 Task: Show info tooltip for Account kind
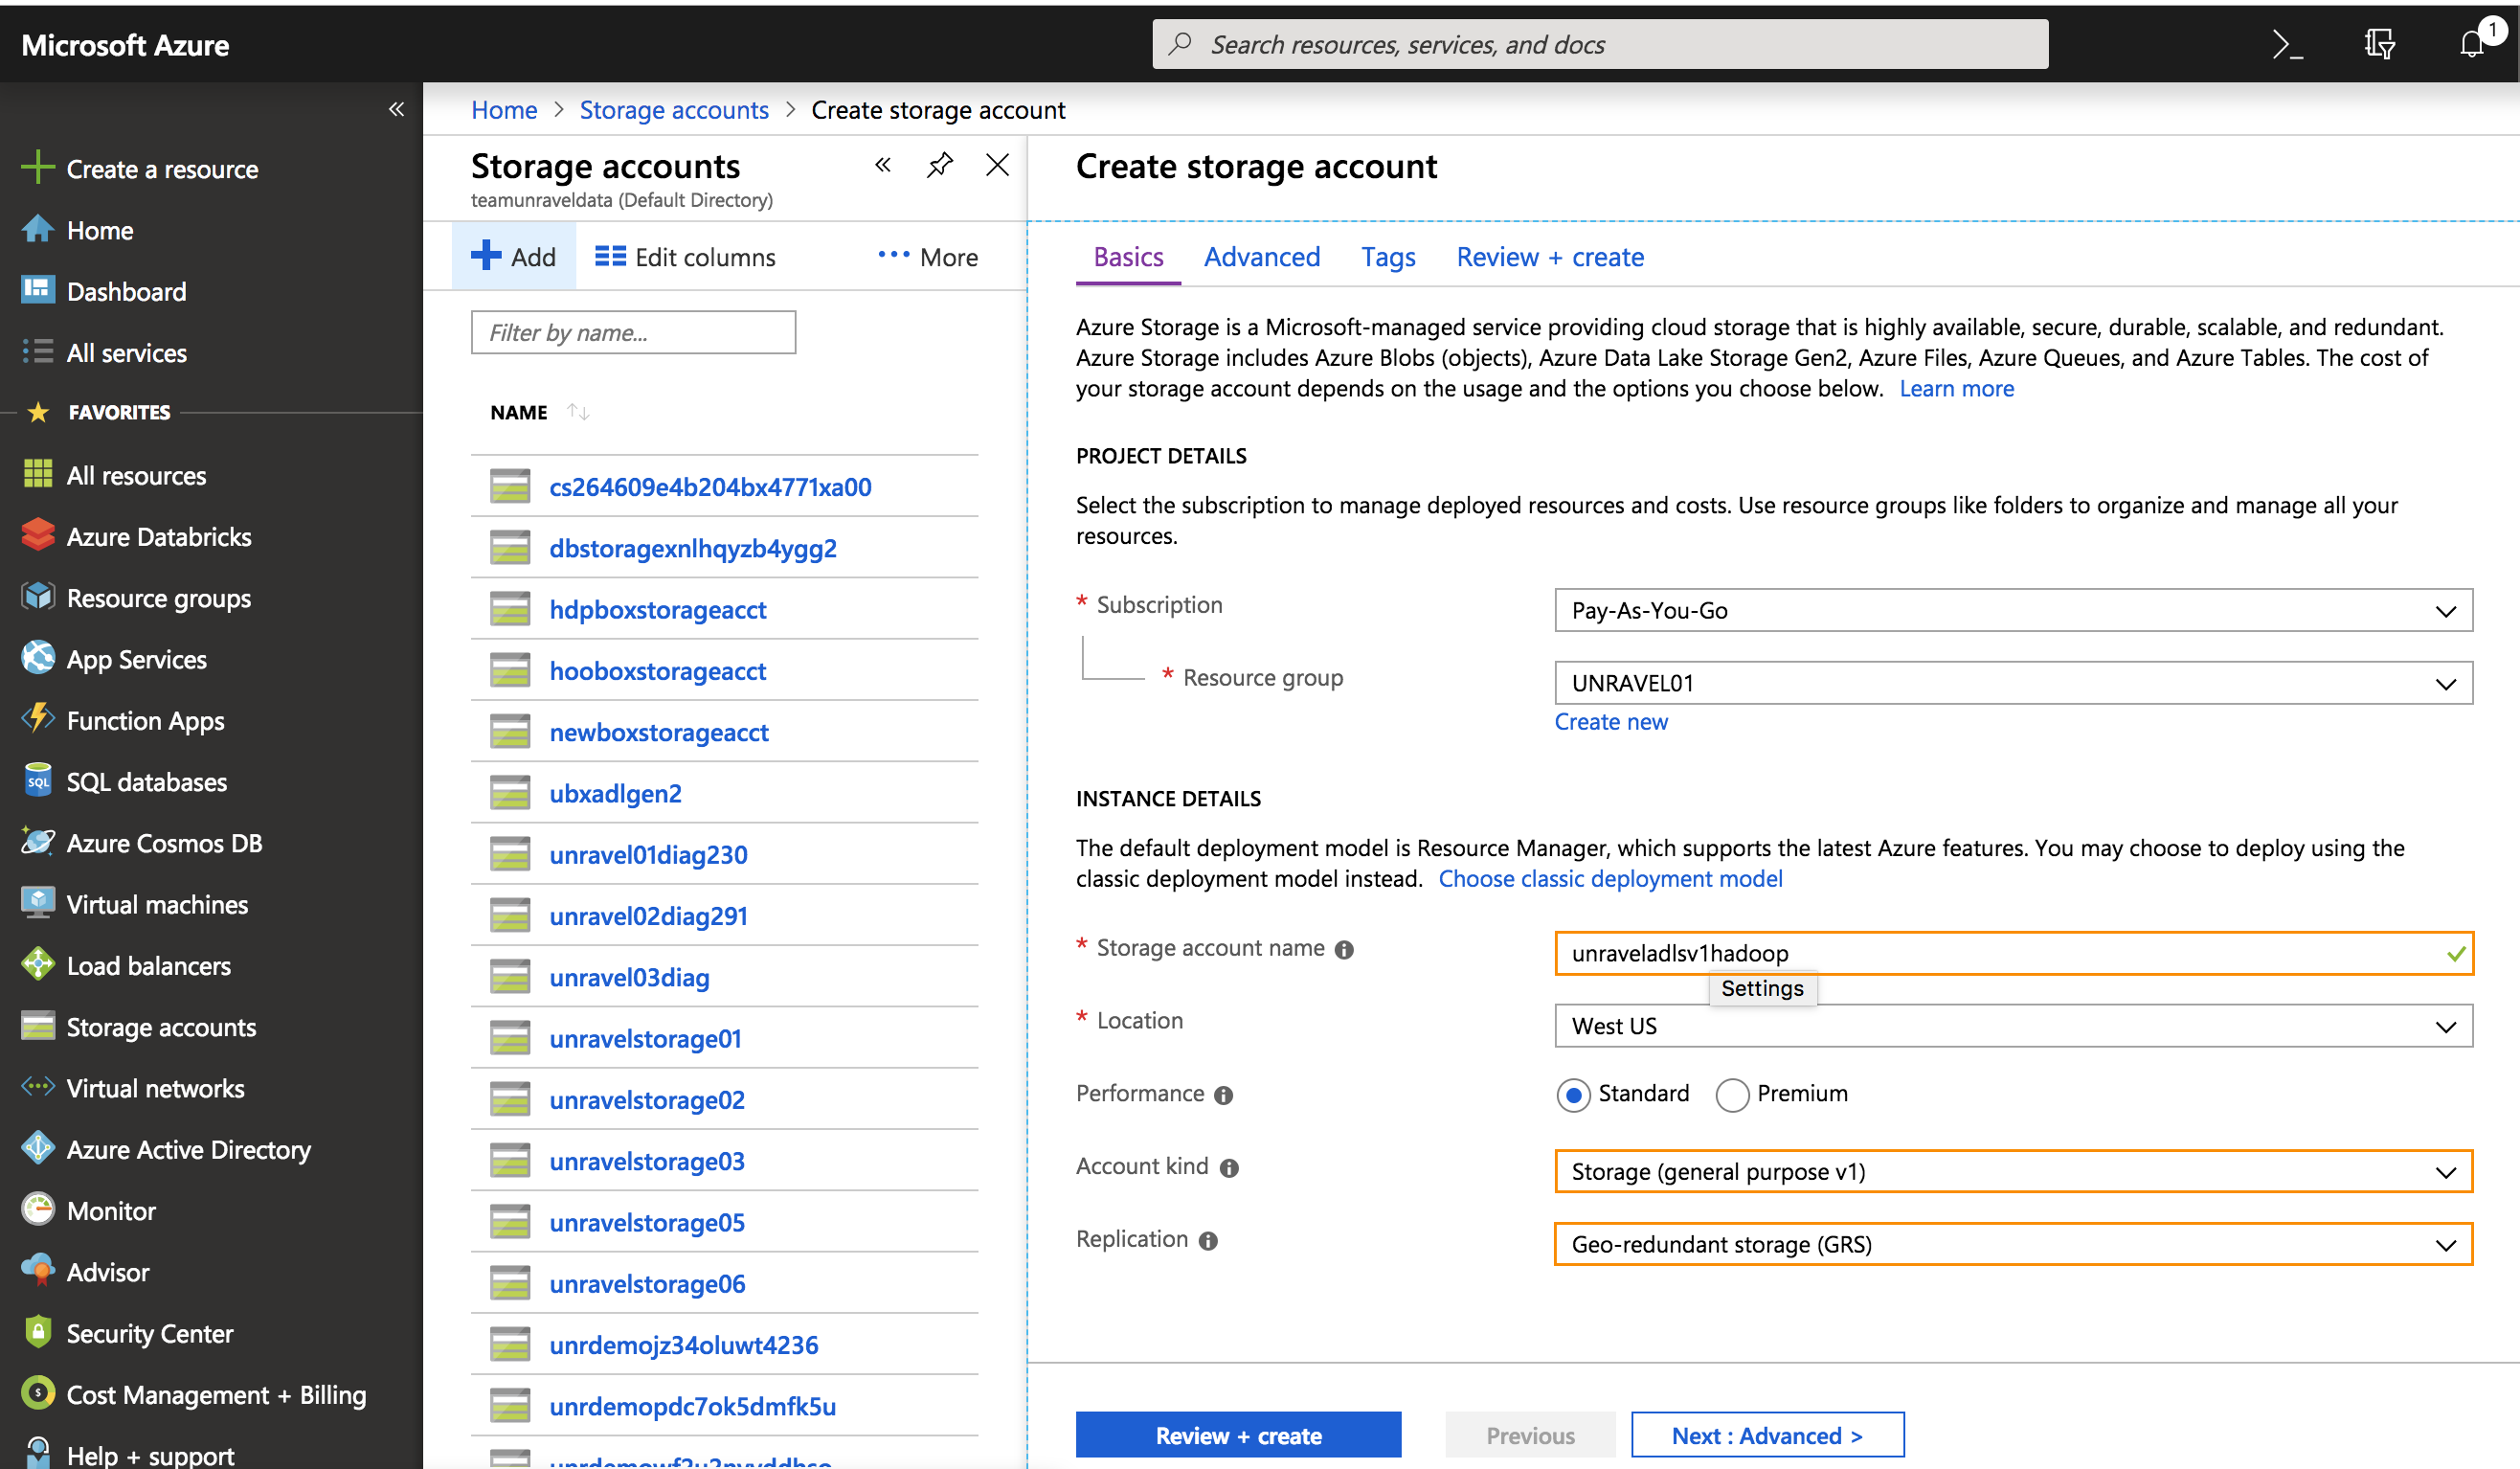tap(1230, 1168)
